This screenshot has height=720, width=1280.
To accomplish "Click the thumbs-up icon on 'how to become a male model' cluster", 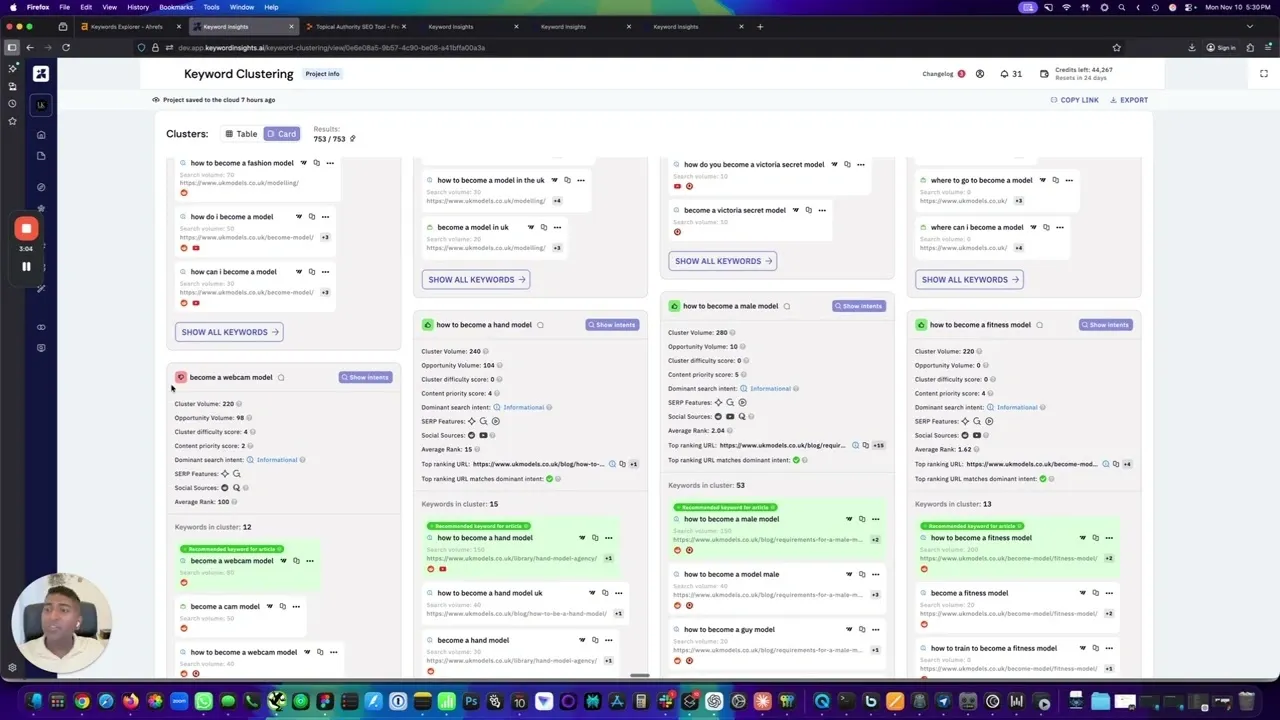I will point(674,306).
